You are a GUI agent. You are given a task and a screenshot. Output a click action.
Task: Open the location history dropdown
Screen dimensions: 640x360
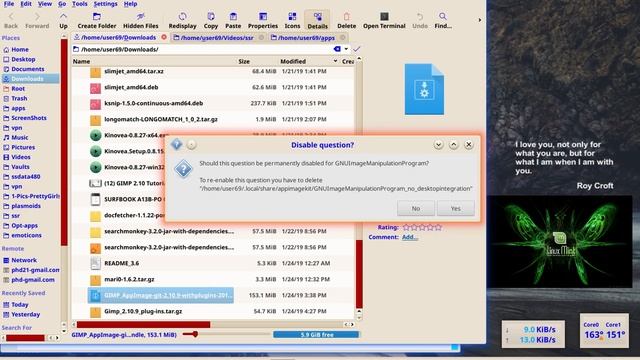click(346, 49)
